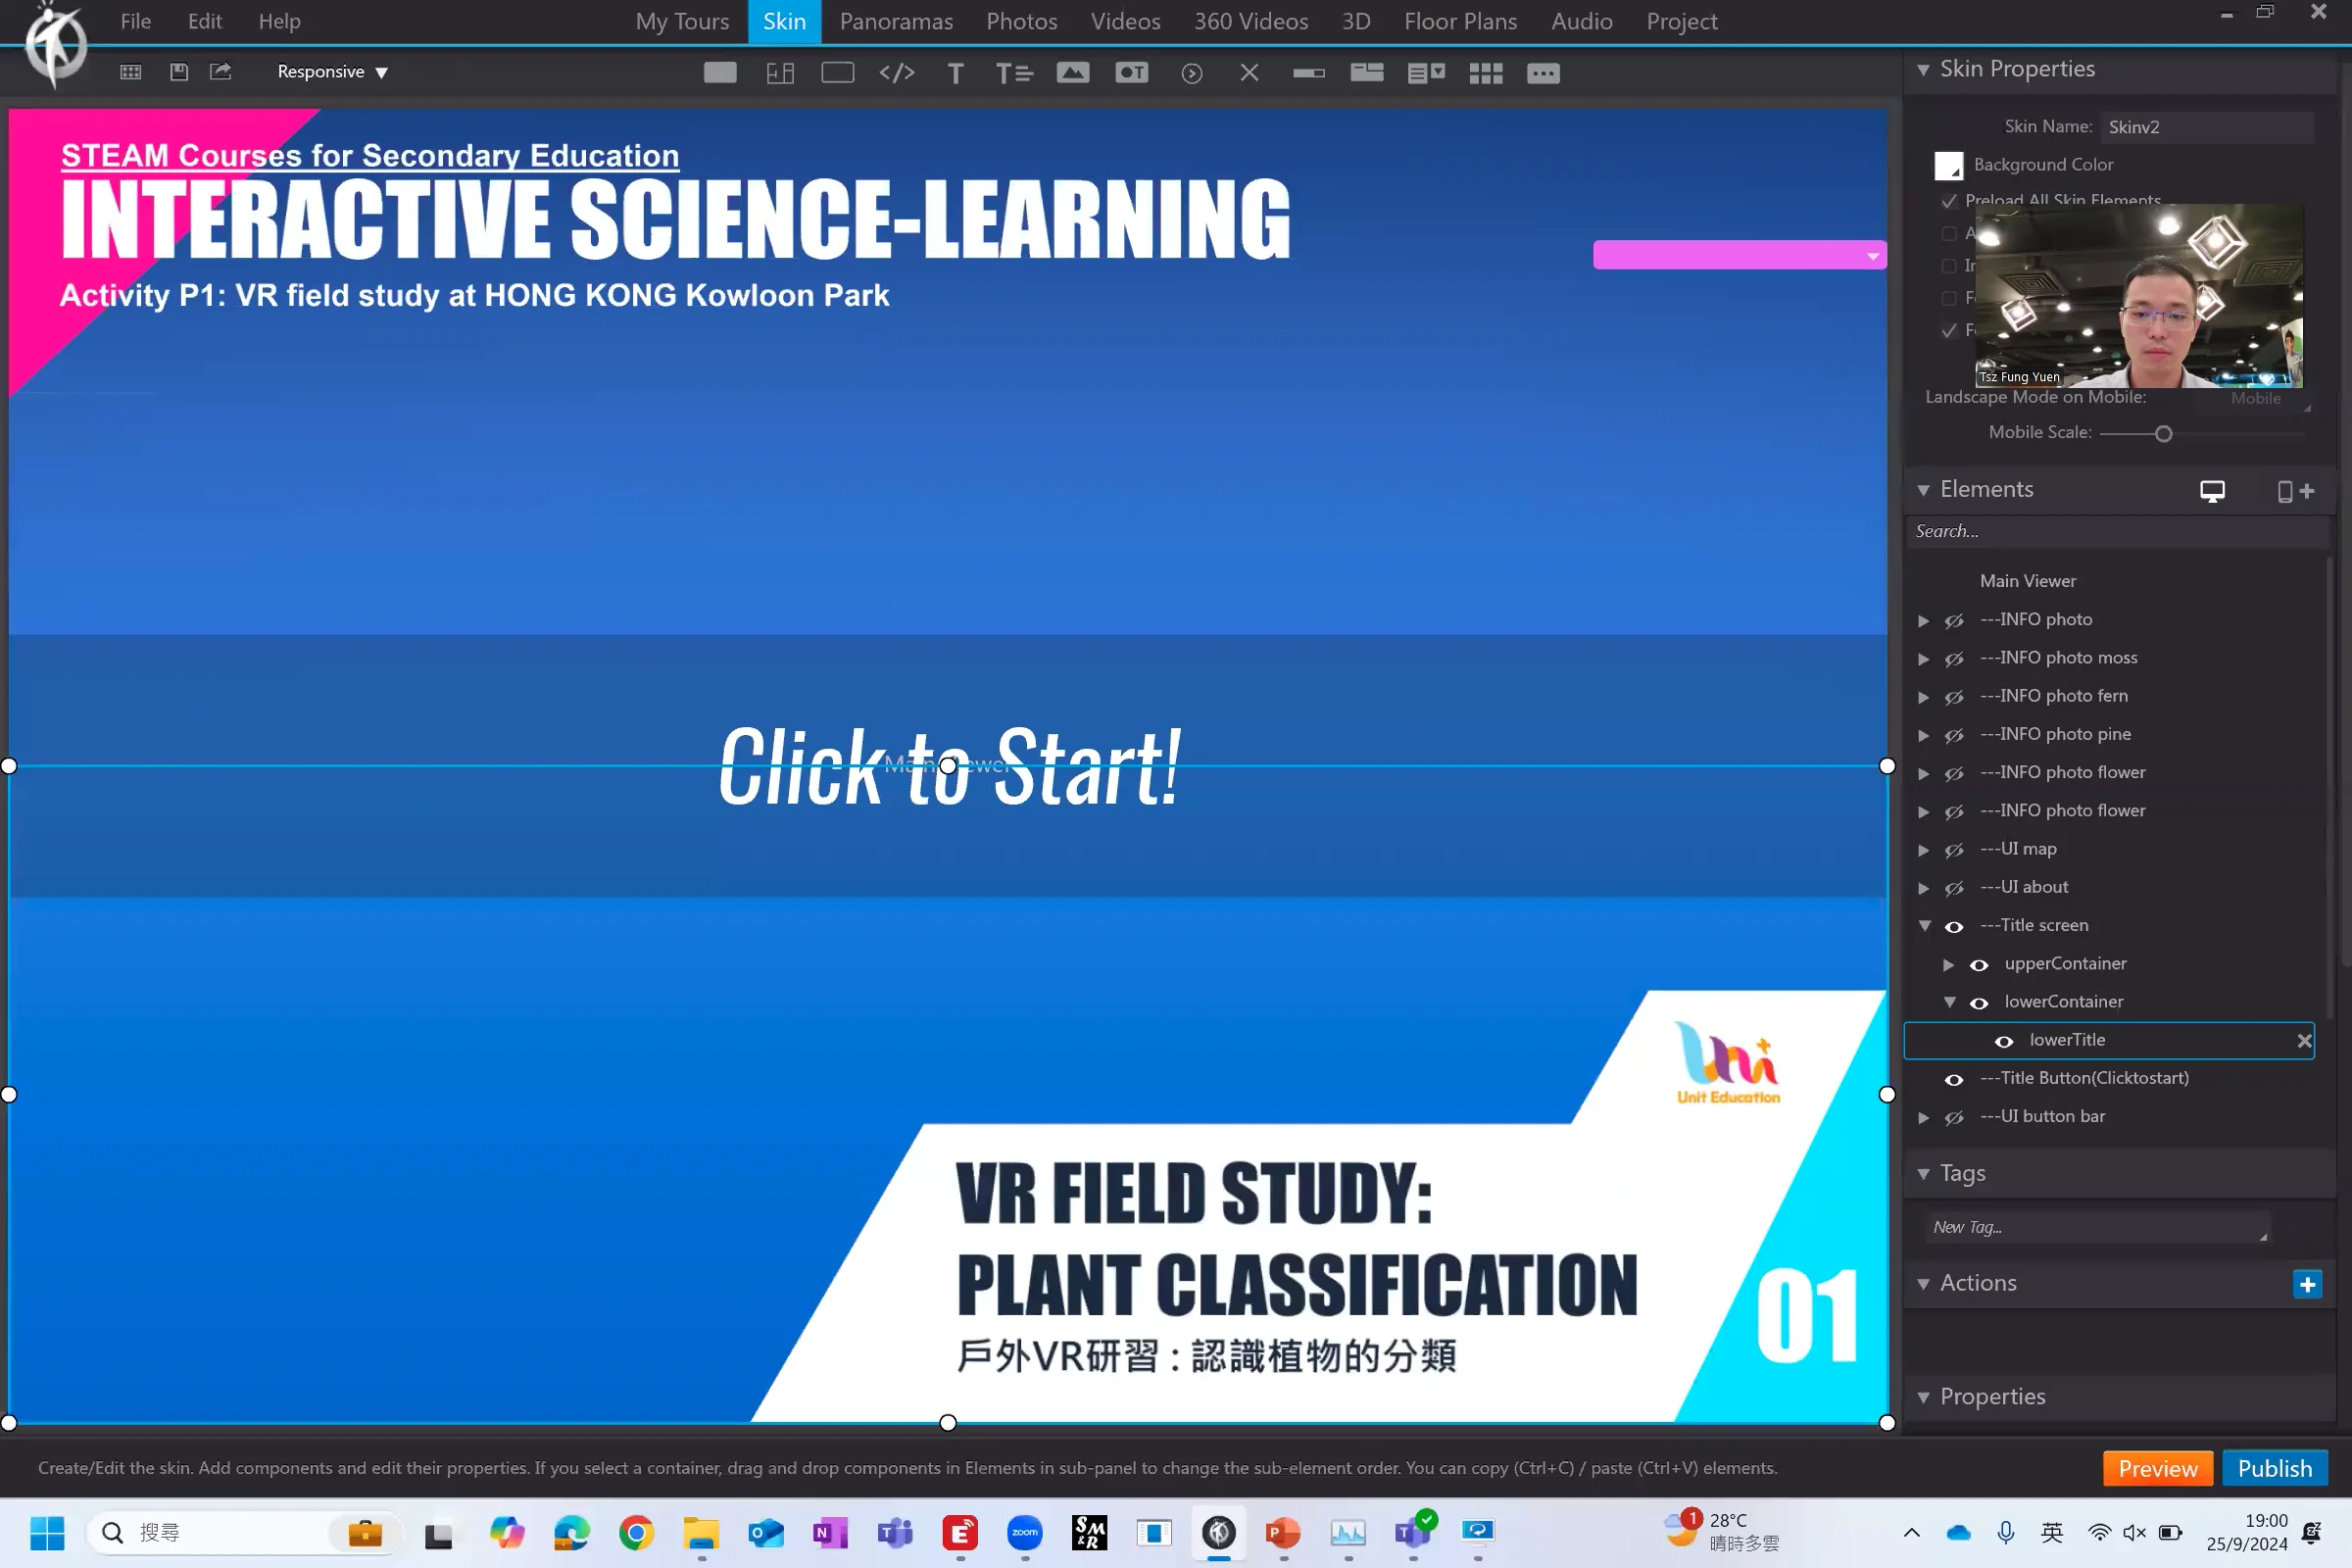Expand the upperContainer tree item
The height and width of the screenshot is (1568, 2352).
1948,964
